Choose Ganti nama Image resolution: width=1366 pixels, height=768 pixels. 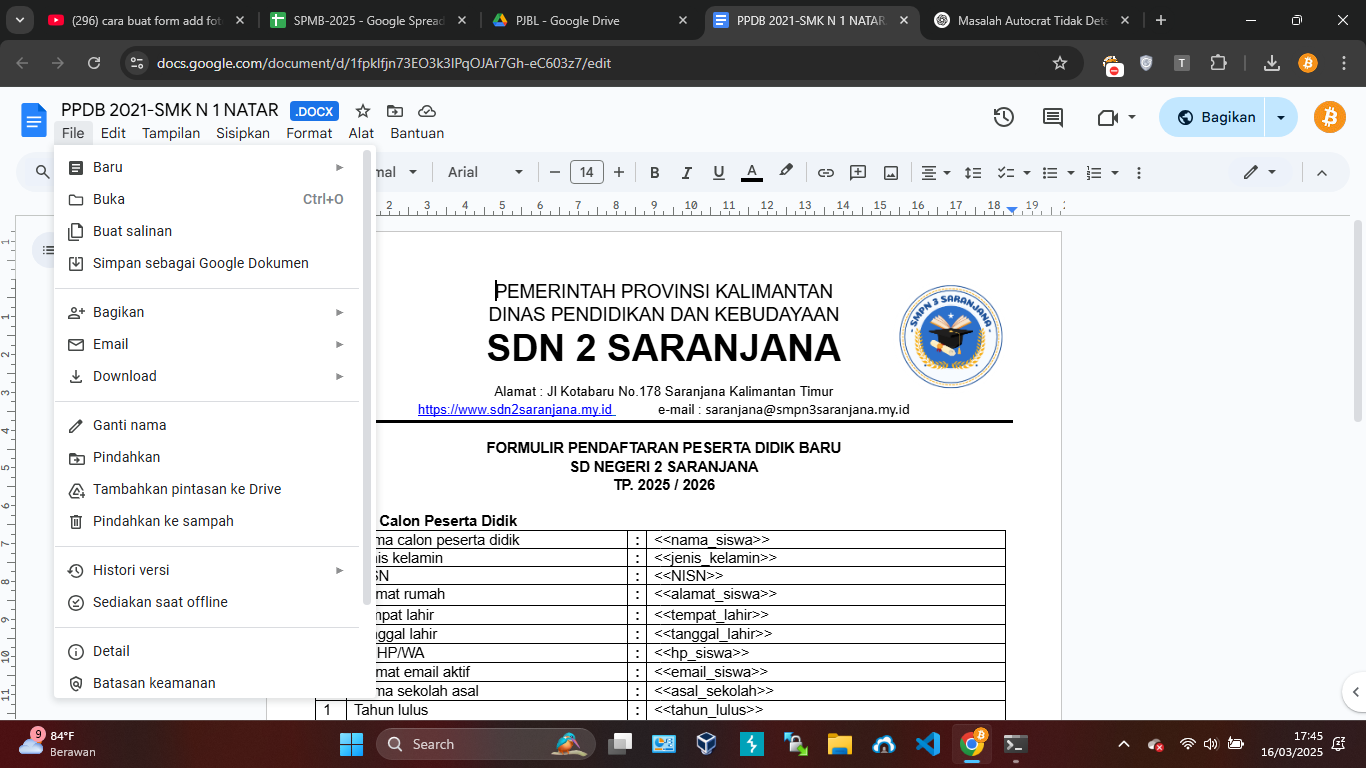tap(207, 425)
